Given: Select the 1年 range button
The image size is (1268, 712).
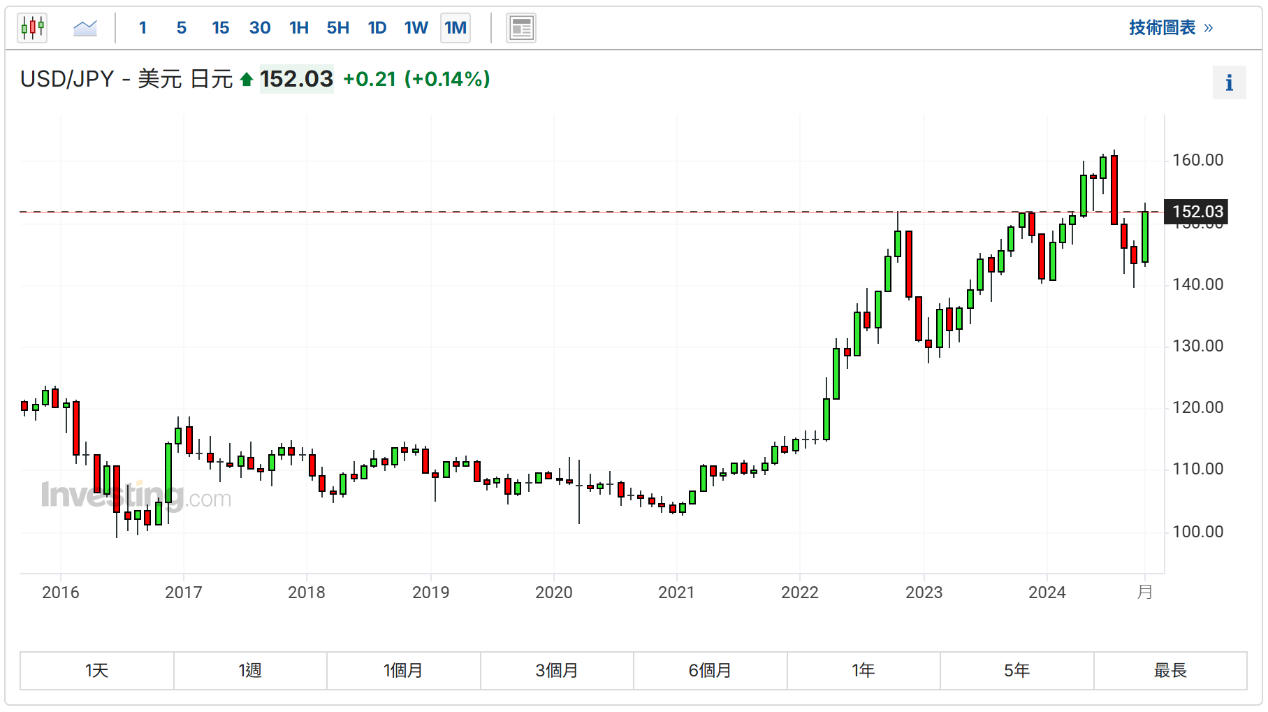Looking at the screenshot, I should tap(864, 670).
